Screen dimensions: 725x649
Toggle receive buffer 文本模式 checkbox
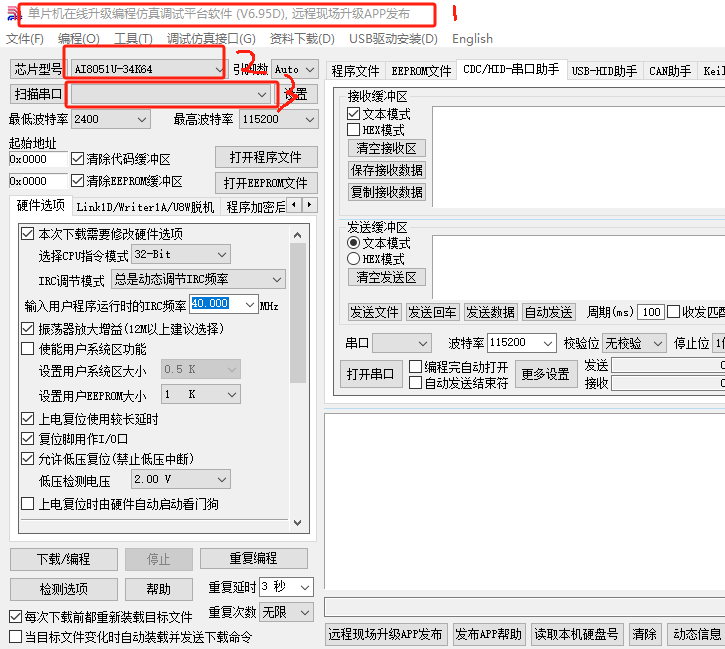pyautogui.click(x=353, y=113)
